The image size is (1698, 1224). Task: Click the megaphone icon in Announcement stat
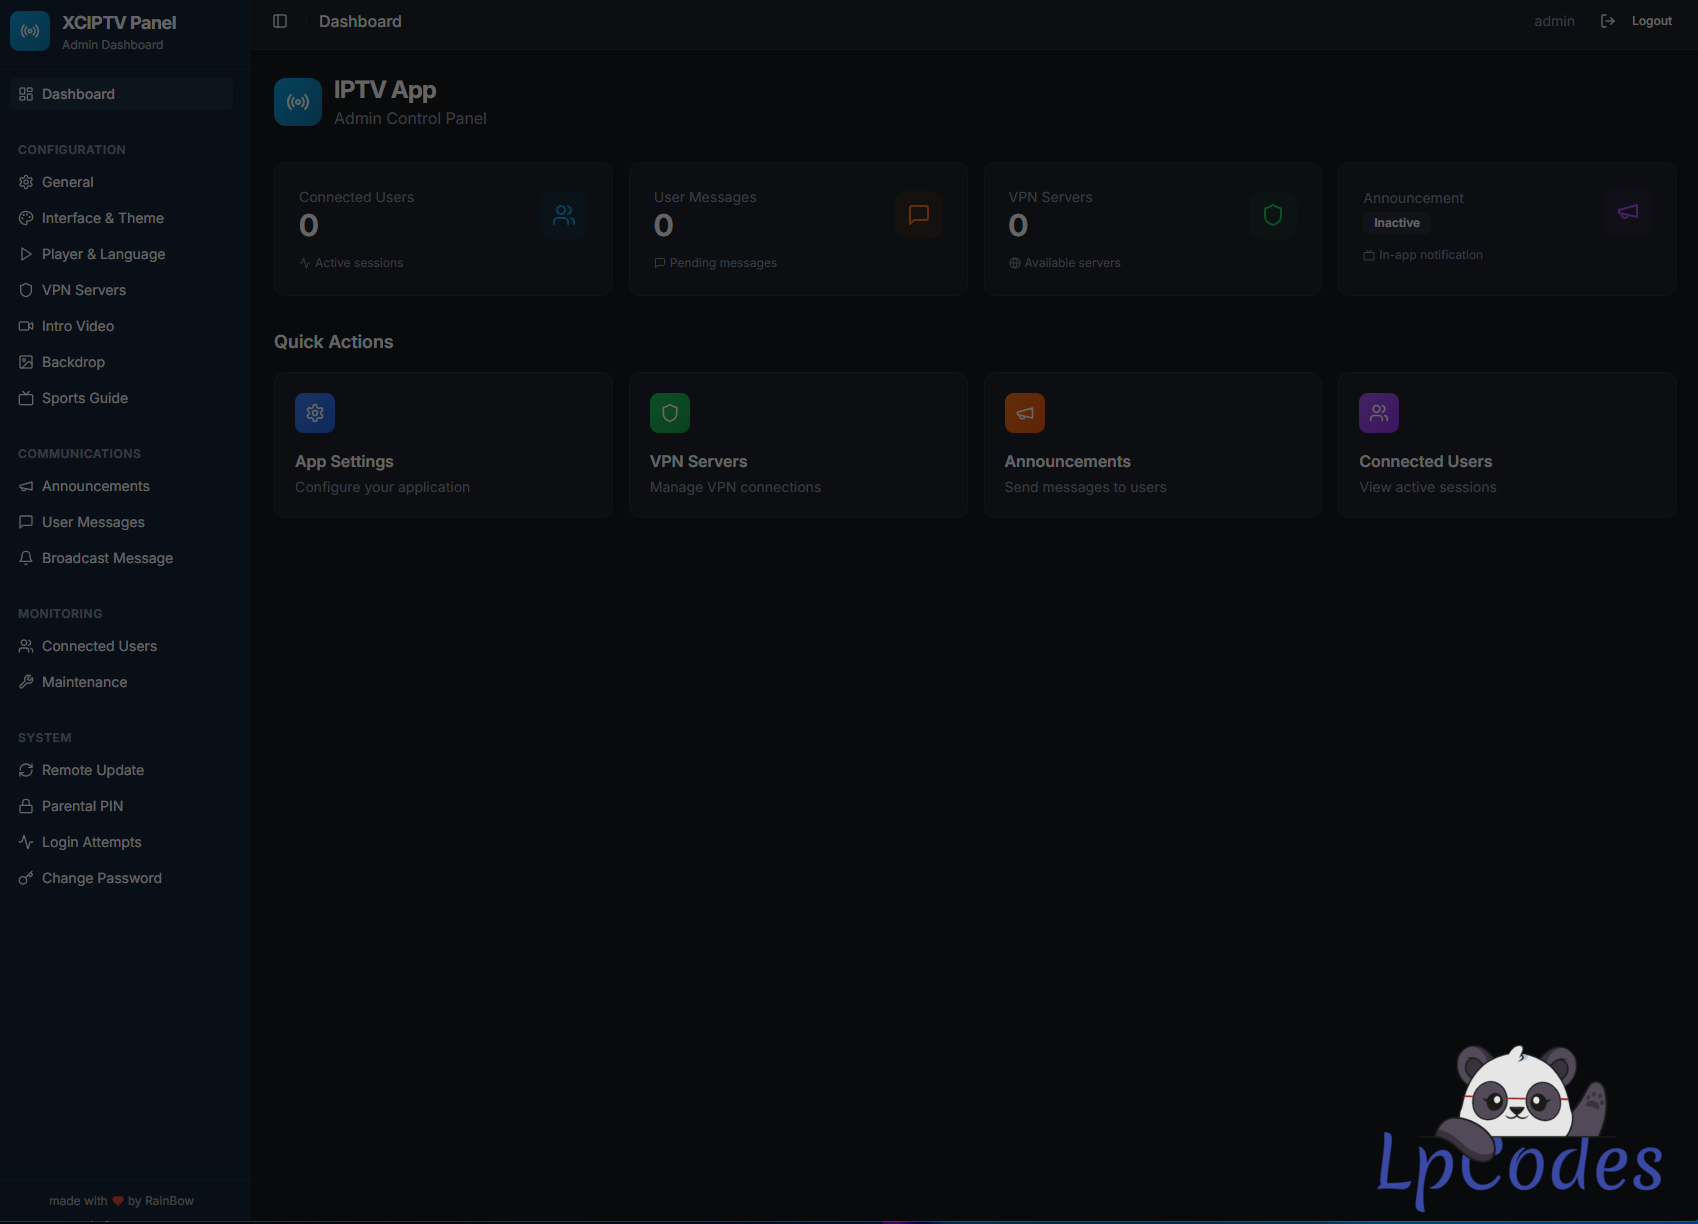click(1627, 212)
